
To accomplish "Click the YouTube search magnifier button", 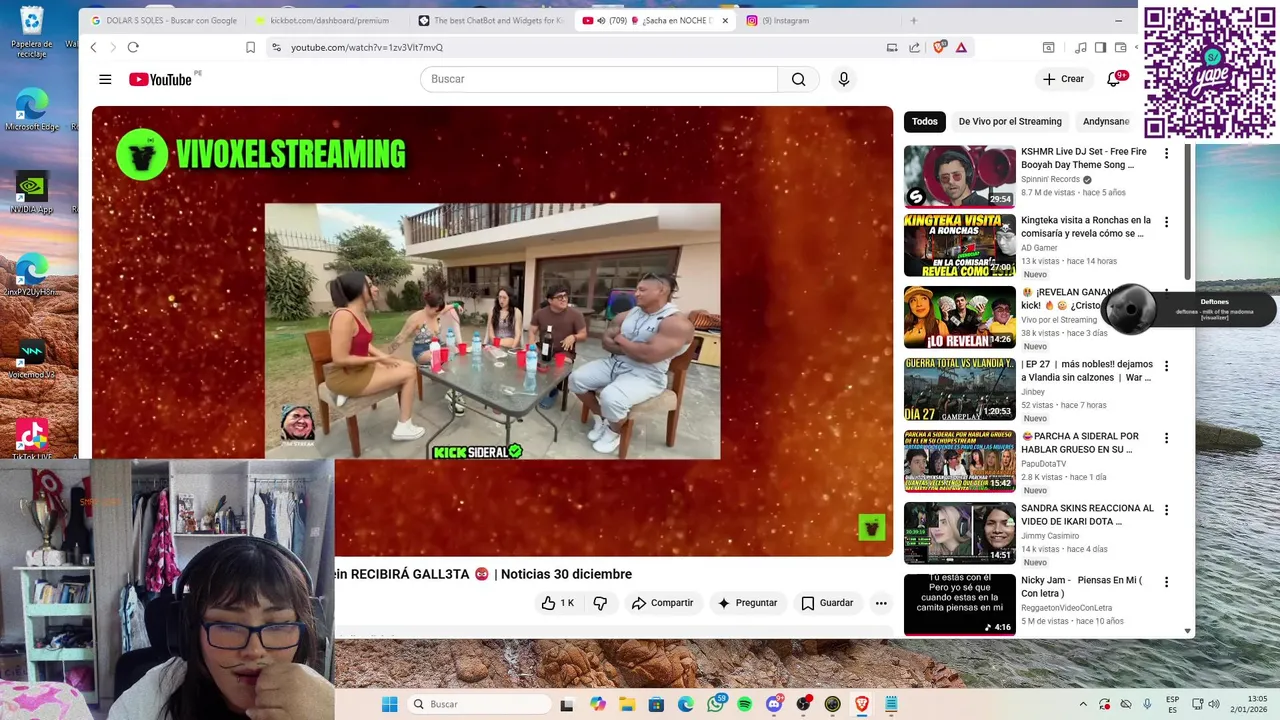I will [x=798, y=79].
